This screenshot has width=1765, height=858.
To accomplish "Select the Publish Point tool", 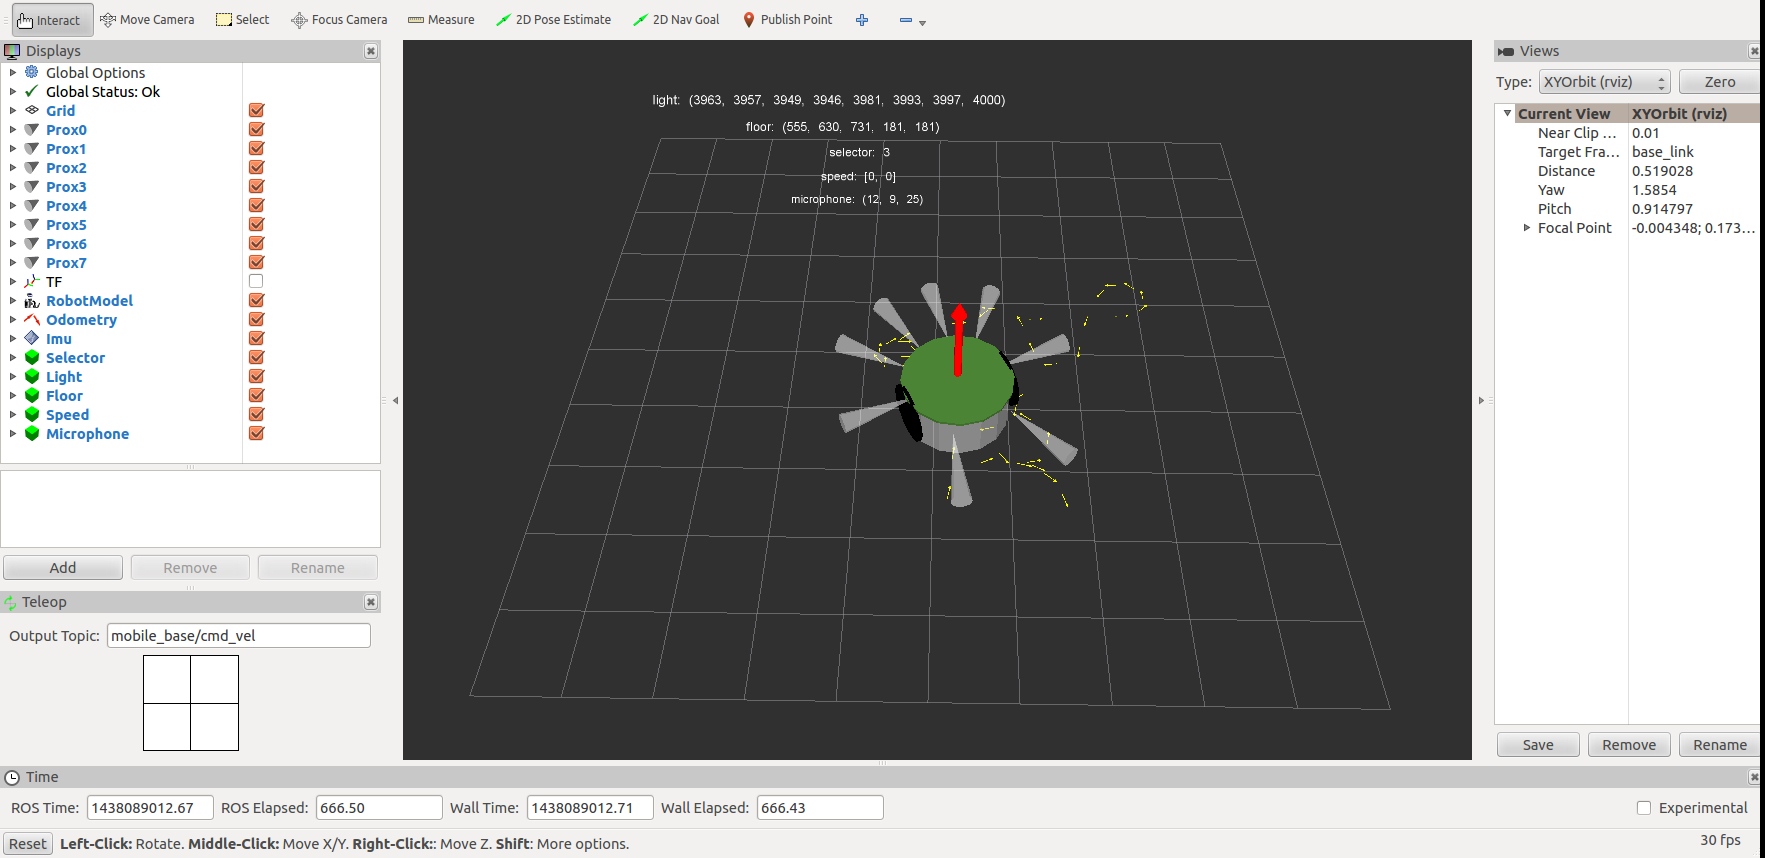I will click(x=787, y=20).
